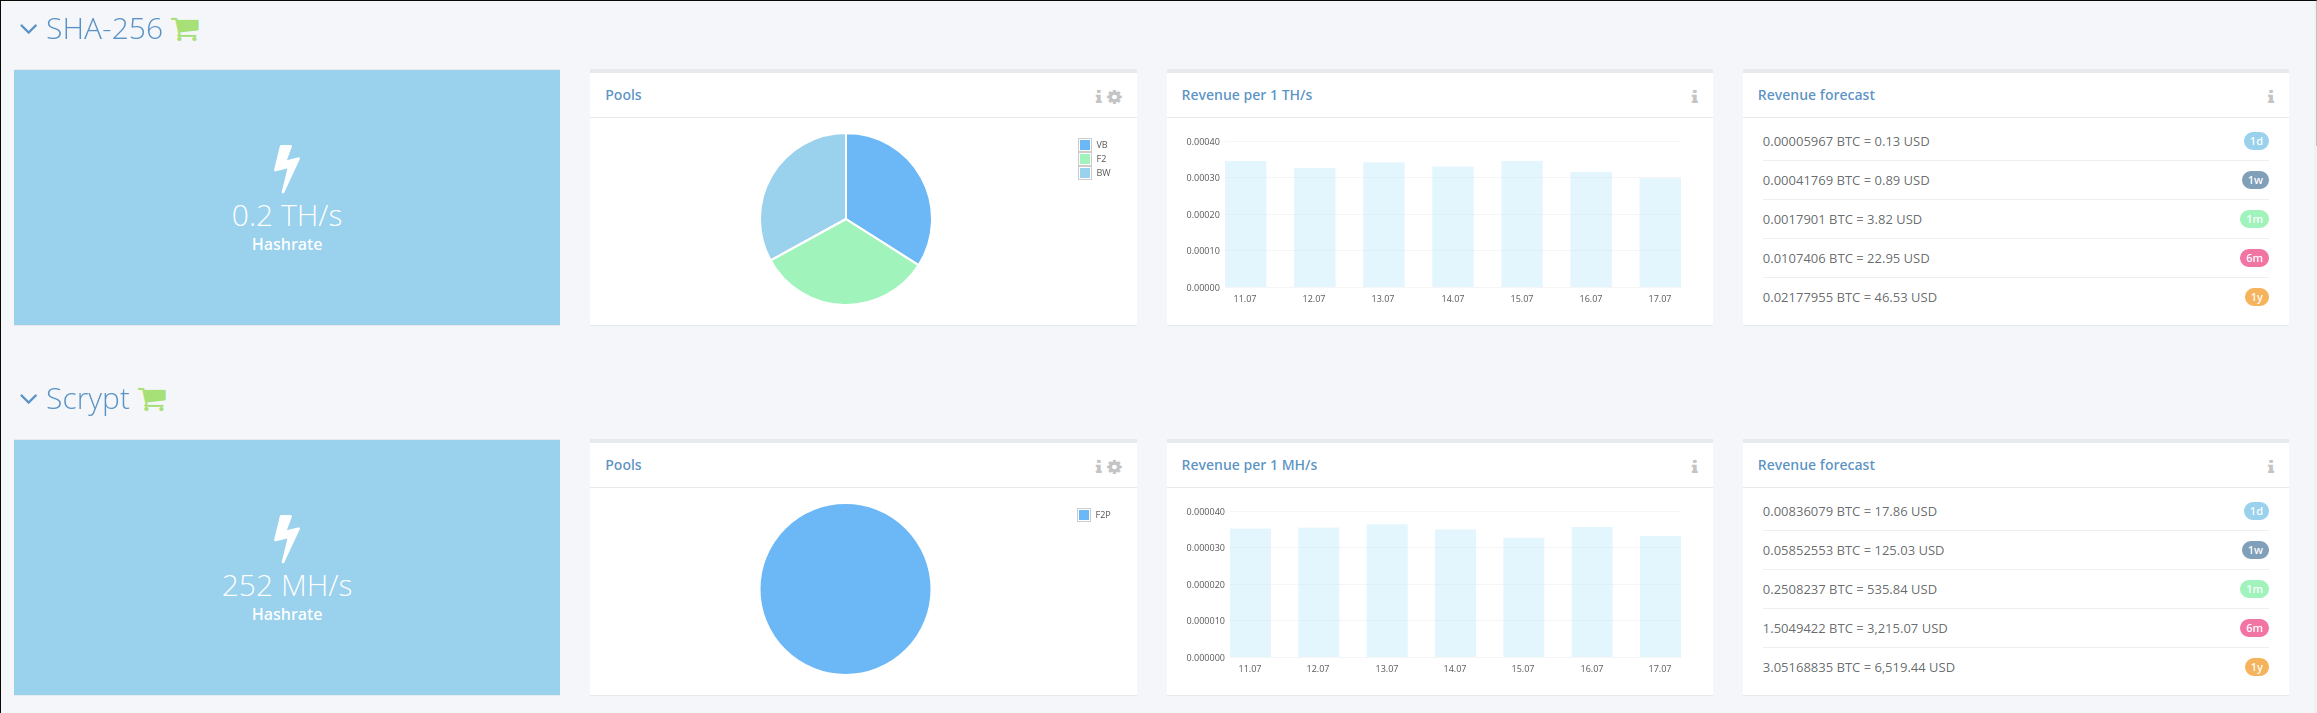Click the 252 MH/s hashrate value
This screenshot has width=2317, height=713.
pyautogui.click(x=287, y=585)
